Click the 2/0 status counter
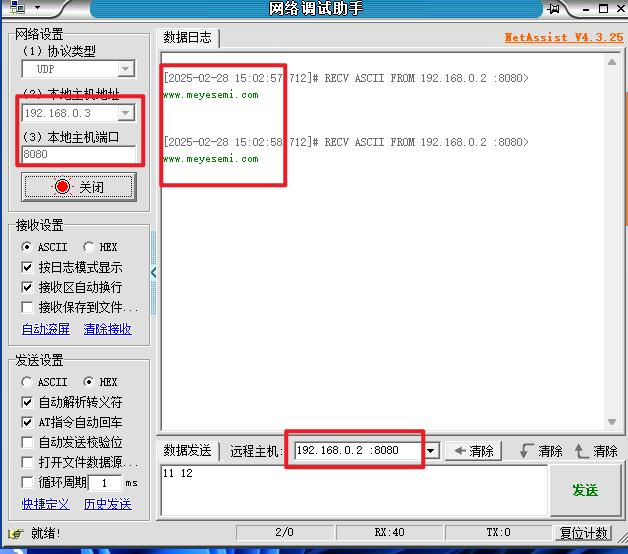This screenshot has height=554, width=628. coord(284,532)
